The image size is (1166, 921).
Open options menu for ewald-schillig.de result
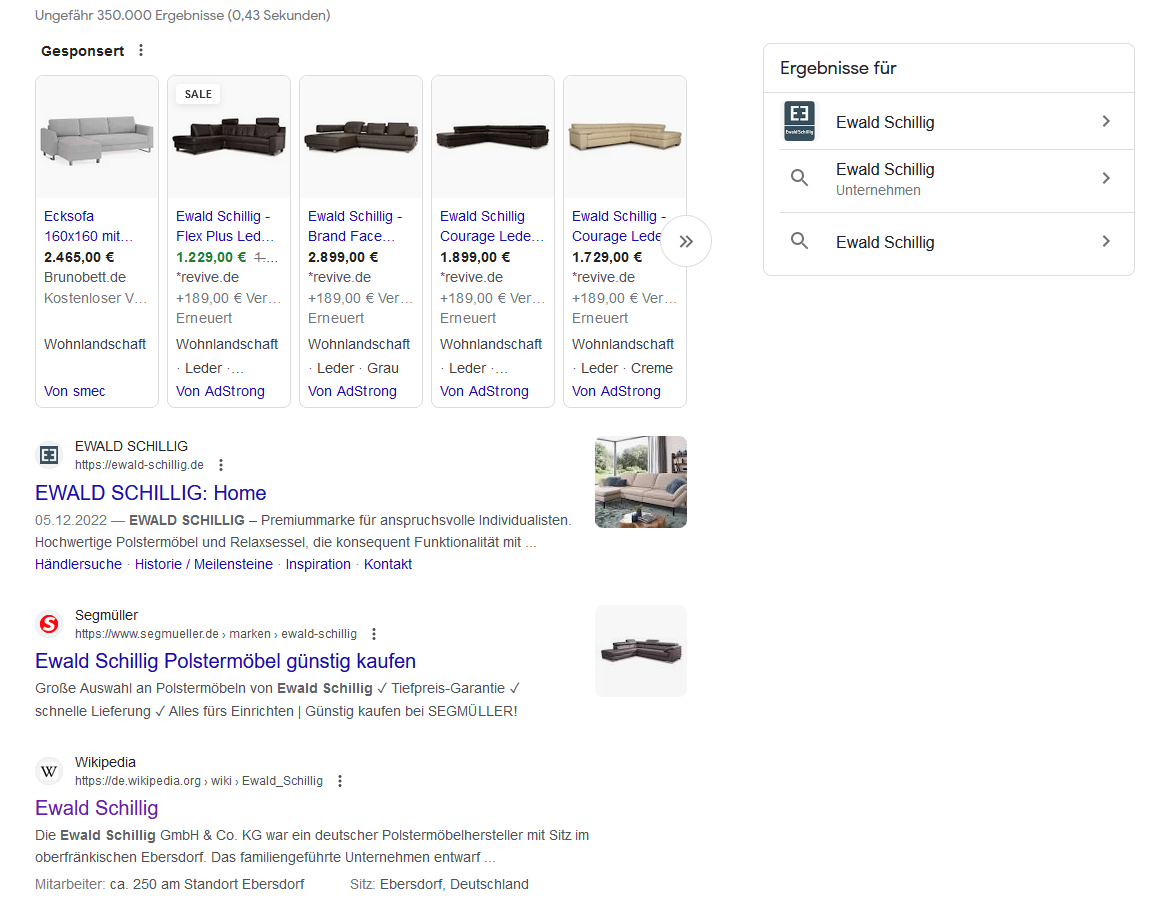221,465
